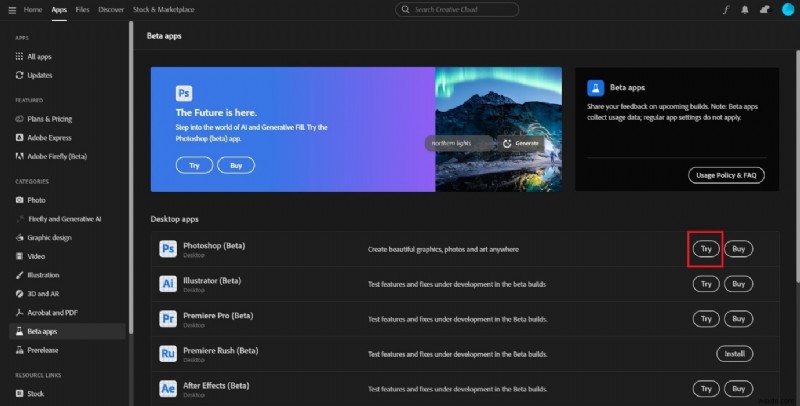The width and height of the screenshot is (800, 406).
Task: Click the Premiere Pro (Beta) app name
Action: click(x=218, y=316)
